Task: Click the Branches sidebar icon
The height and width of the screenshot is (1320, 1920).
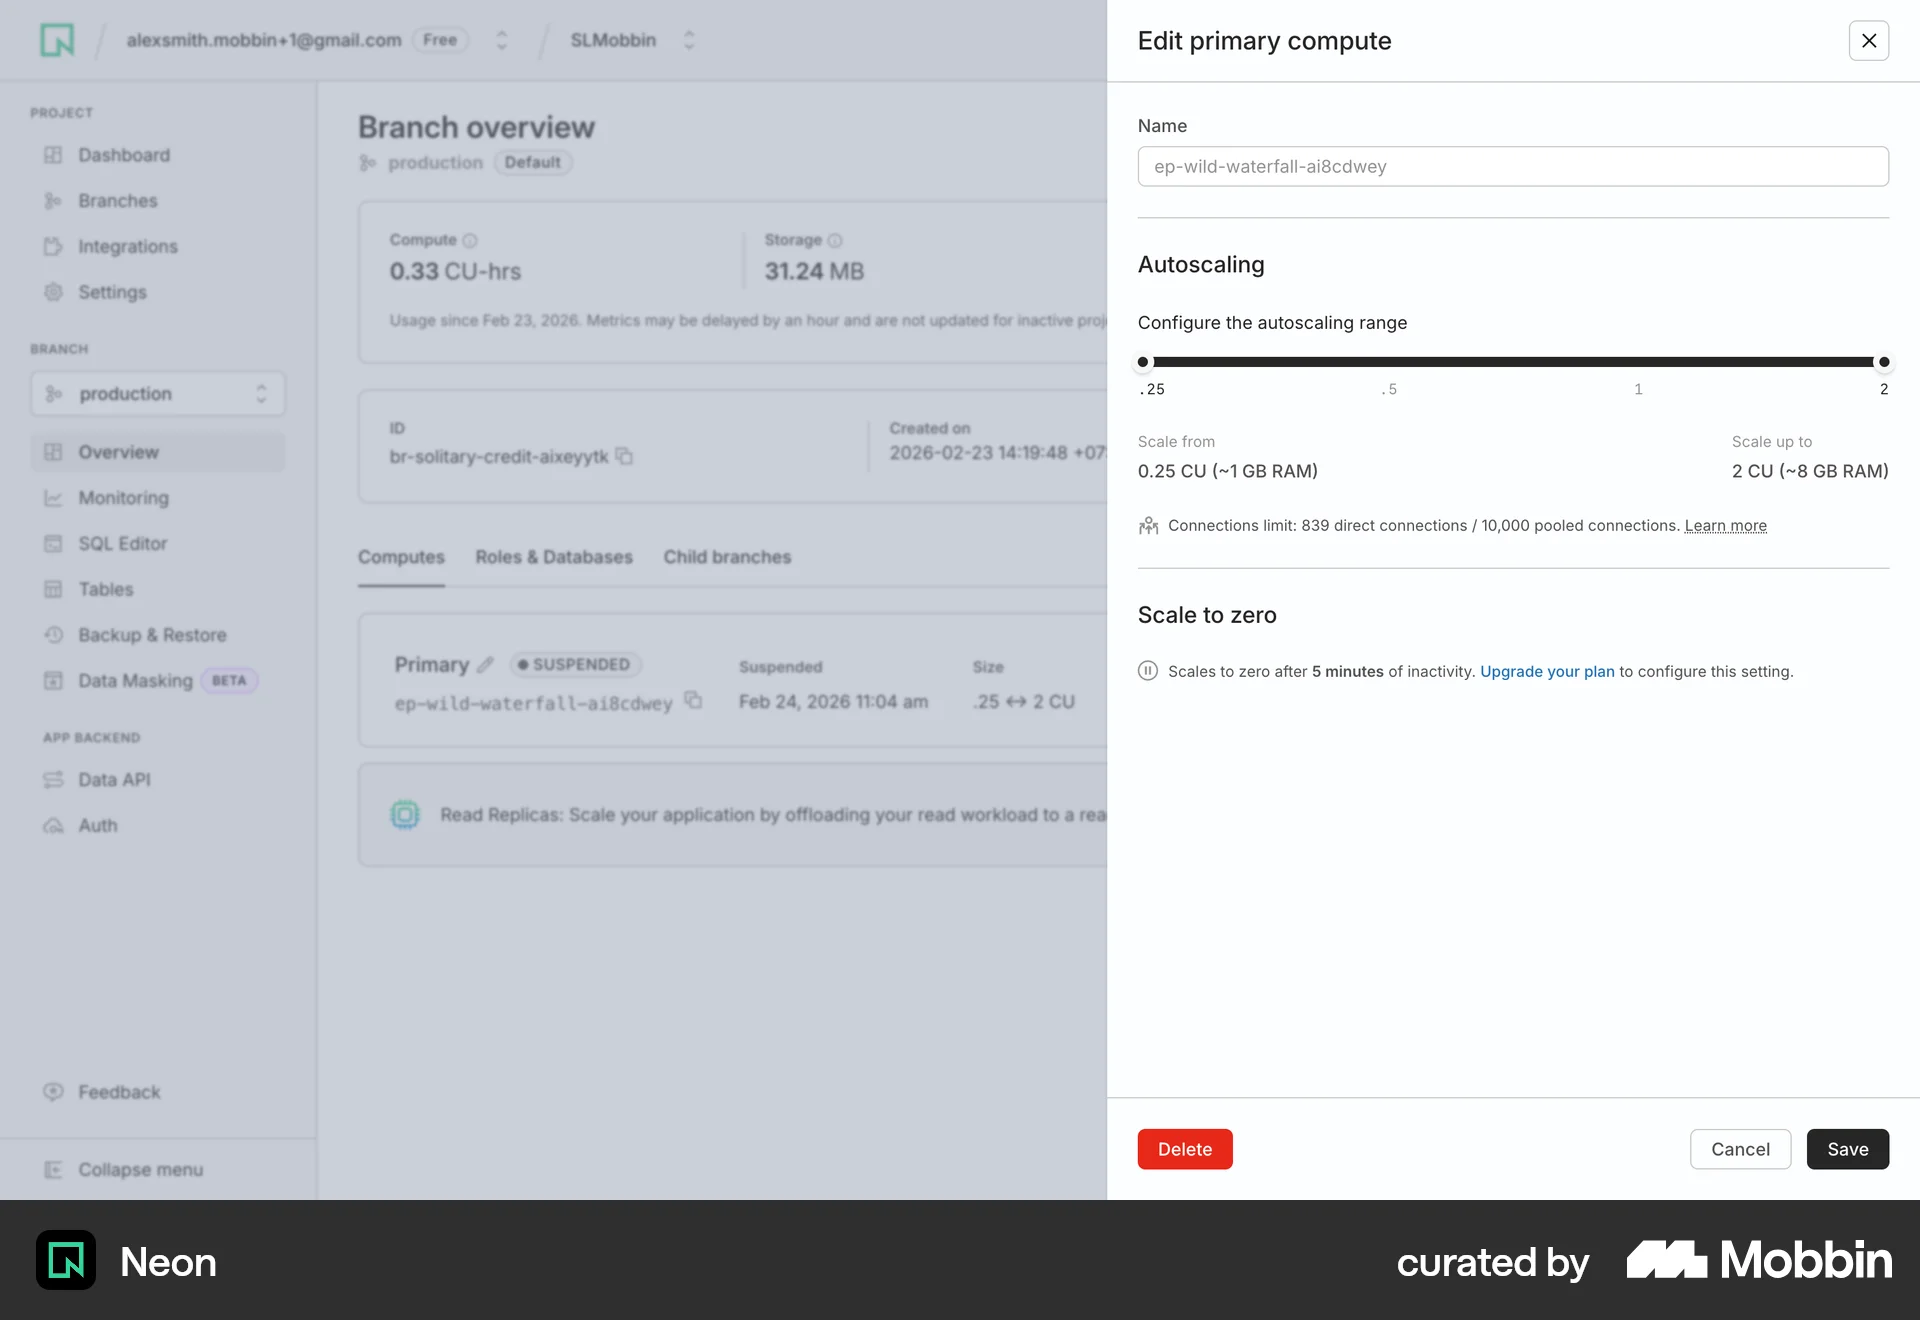Action: [53, 201]
